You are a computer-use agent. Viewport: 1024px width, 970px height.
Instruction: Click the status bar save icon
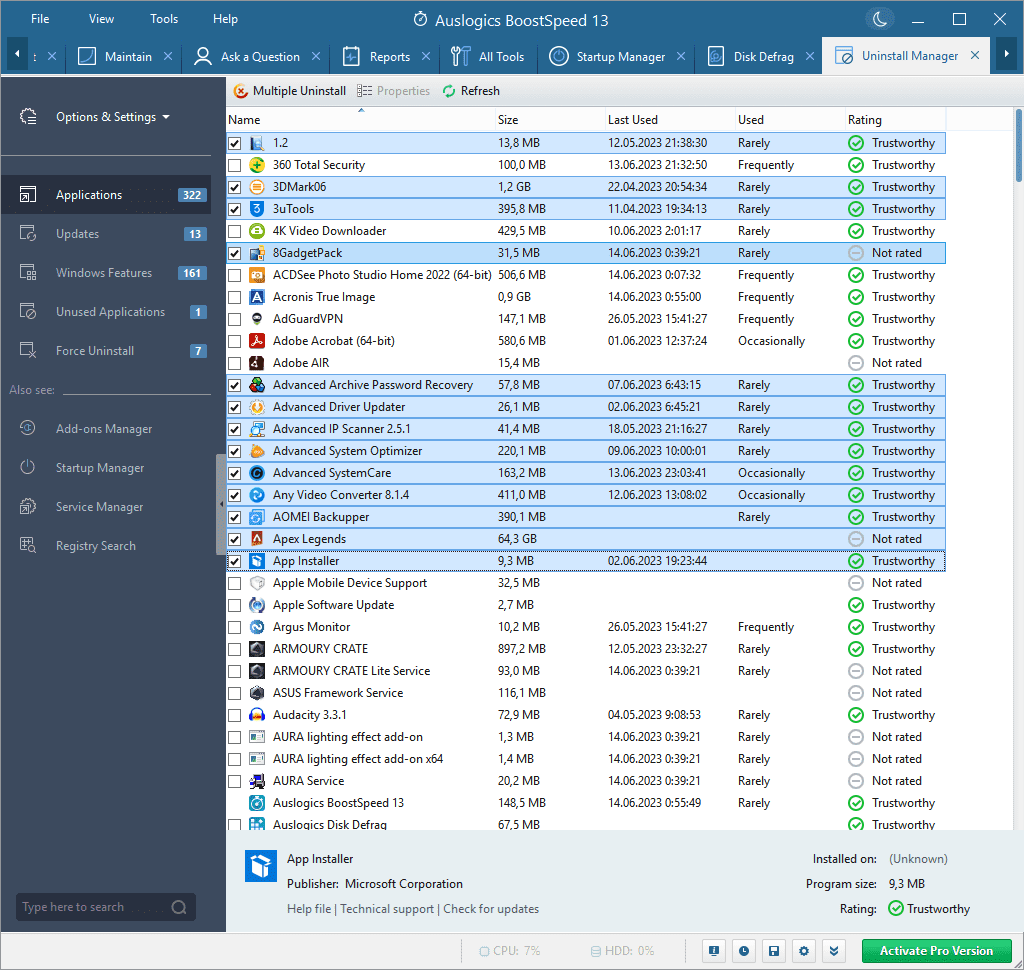[774, 951]
